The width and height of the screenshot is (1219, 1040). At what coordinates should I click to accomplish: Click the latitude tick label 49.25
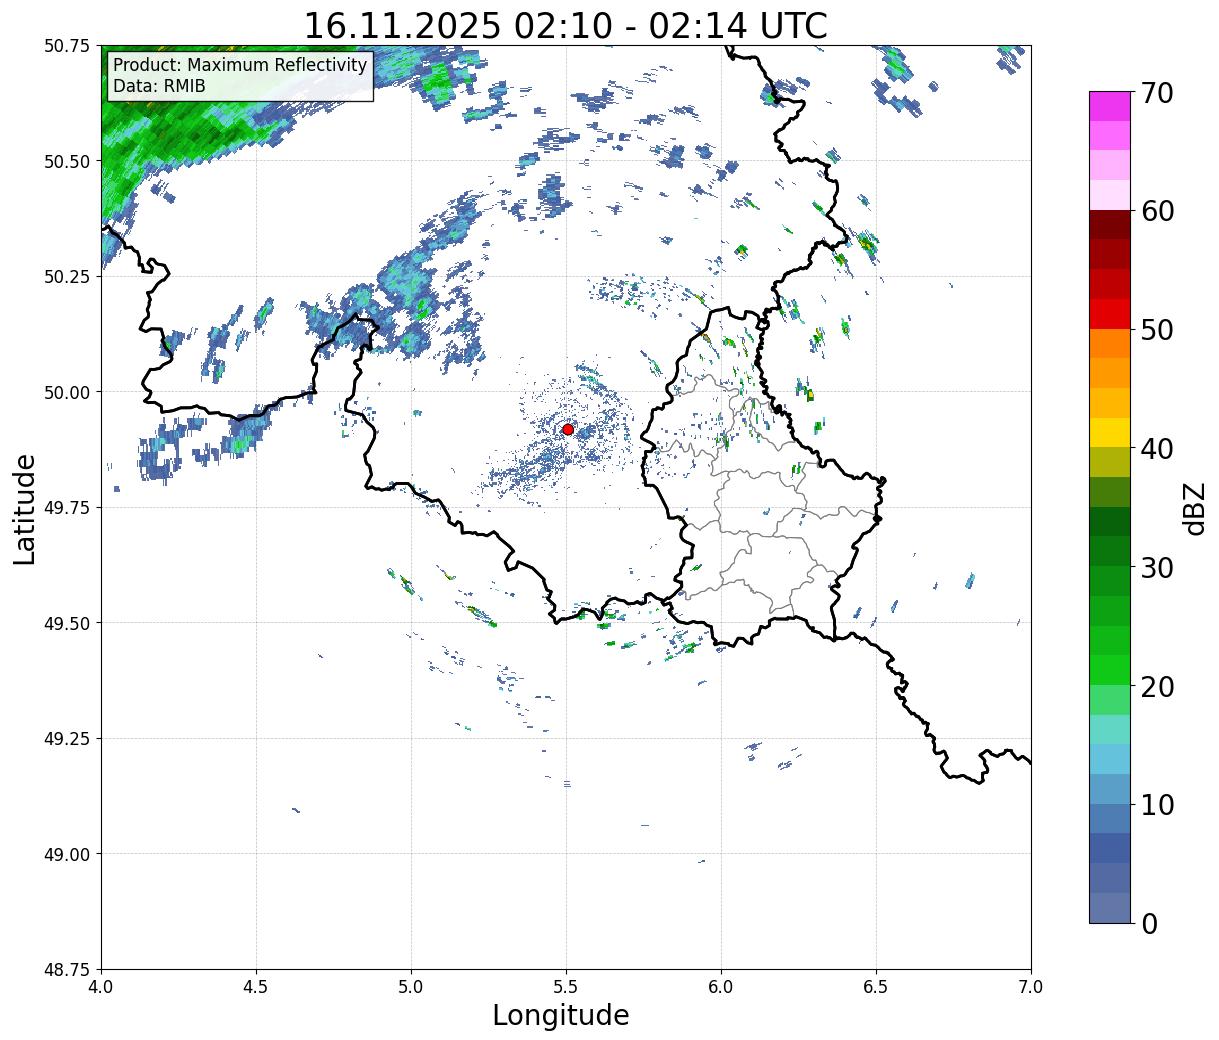coord(67,739)
